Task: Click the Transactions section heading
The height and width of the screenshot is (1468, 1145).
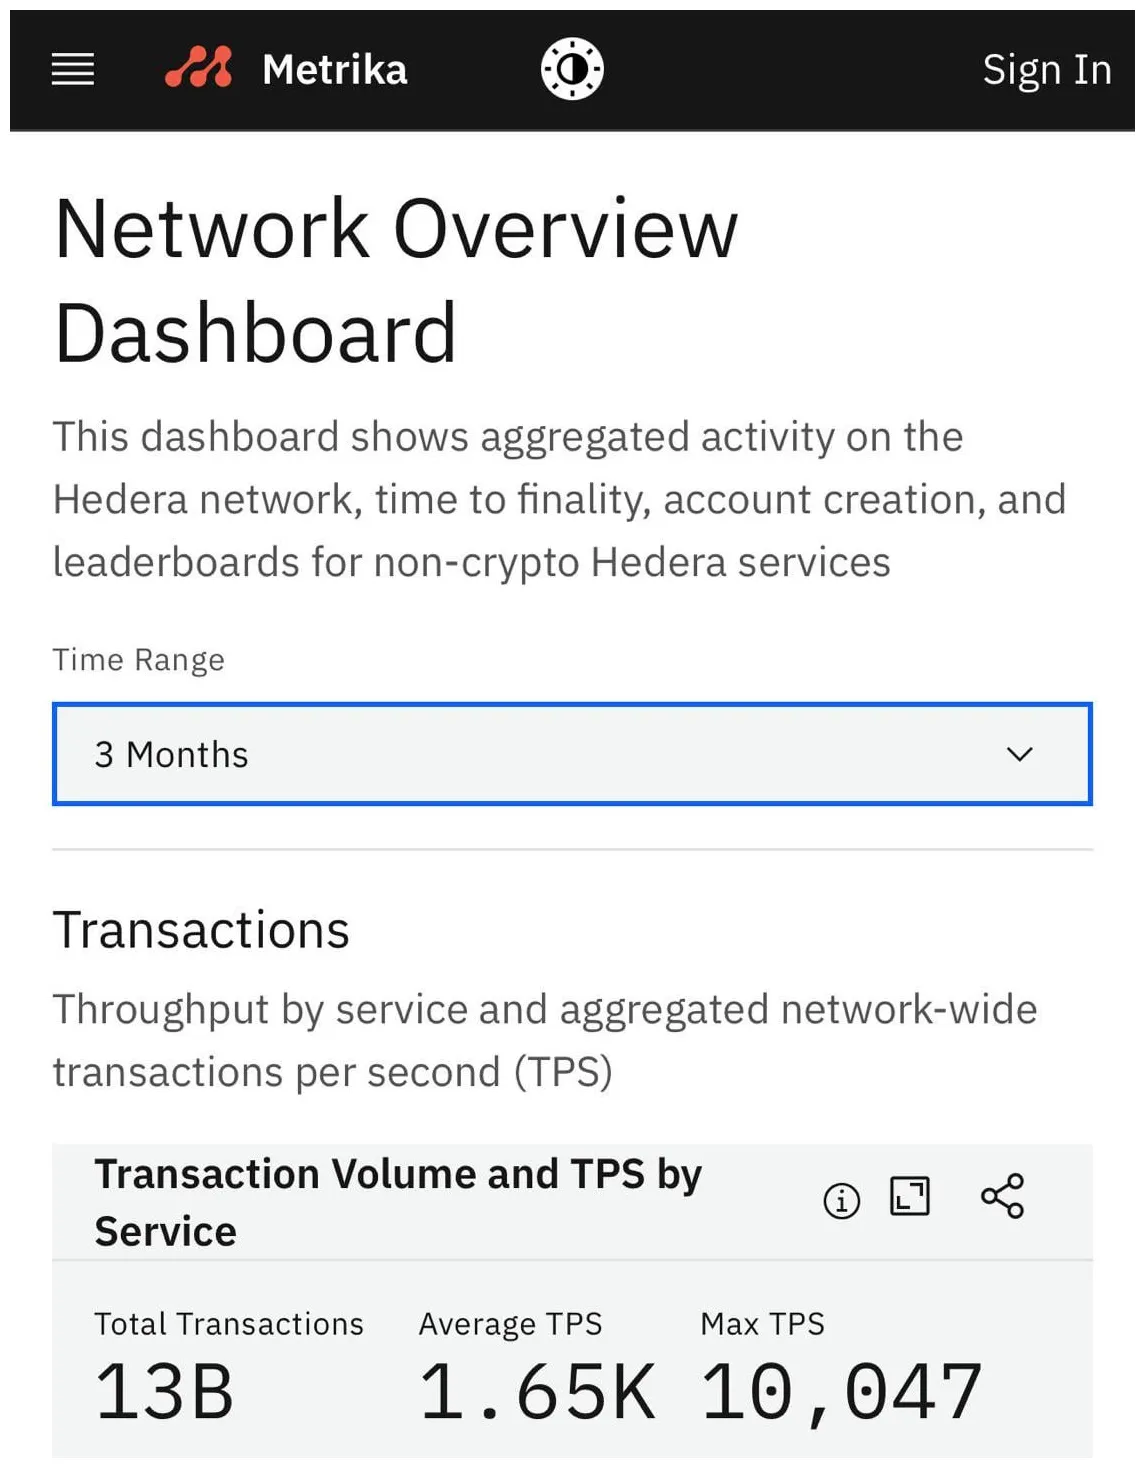Action: click(x=201, y=930)
